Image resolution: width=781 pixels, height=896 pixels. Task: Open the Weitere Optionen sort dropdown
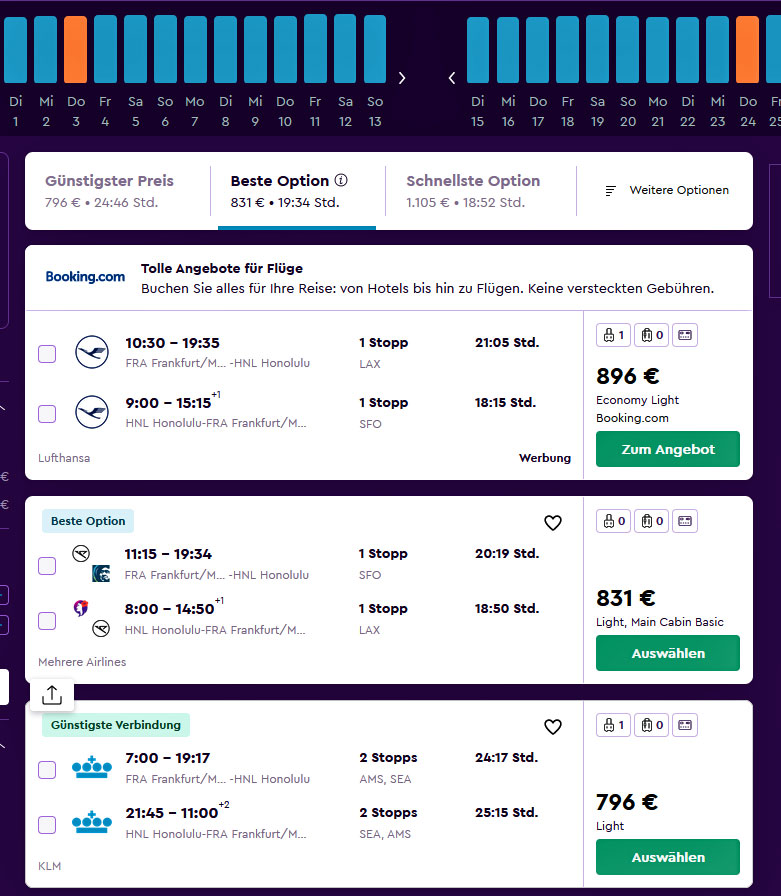tap(667, 190)
